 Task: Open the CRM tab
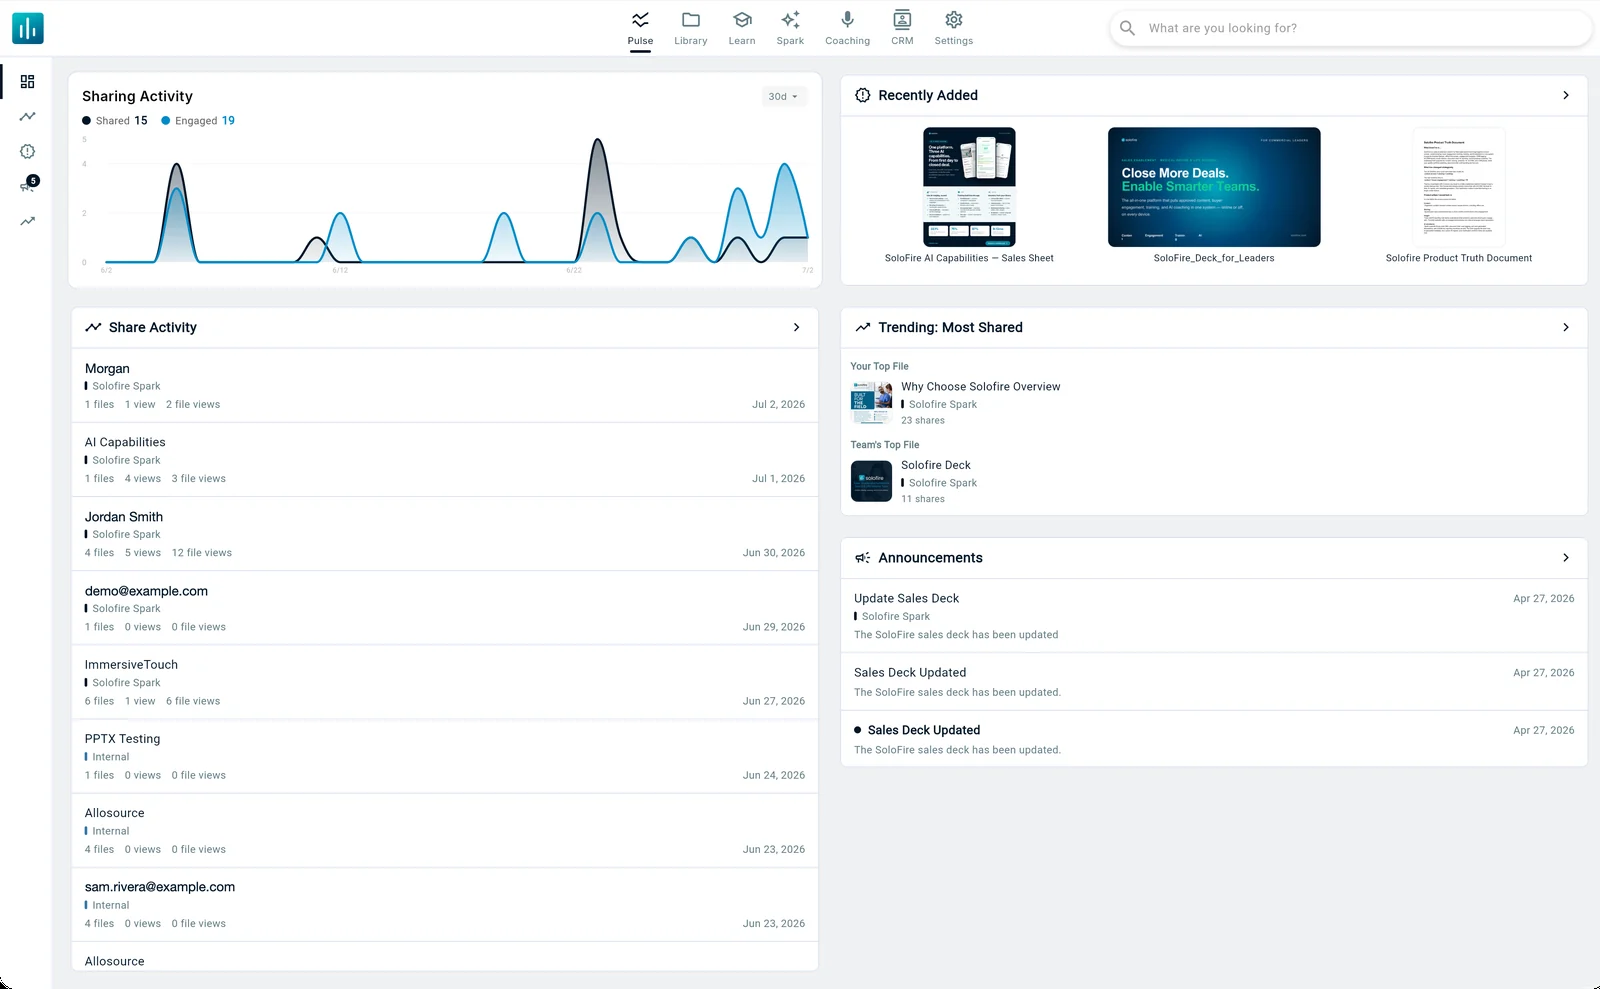902,29
